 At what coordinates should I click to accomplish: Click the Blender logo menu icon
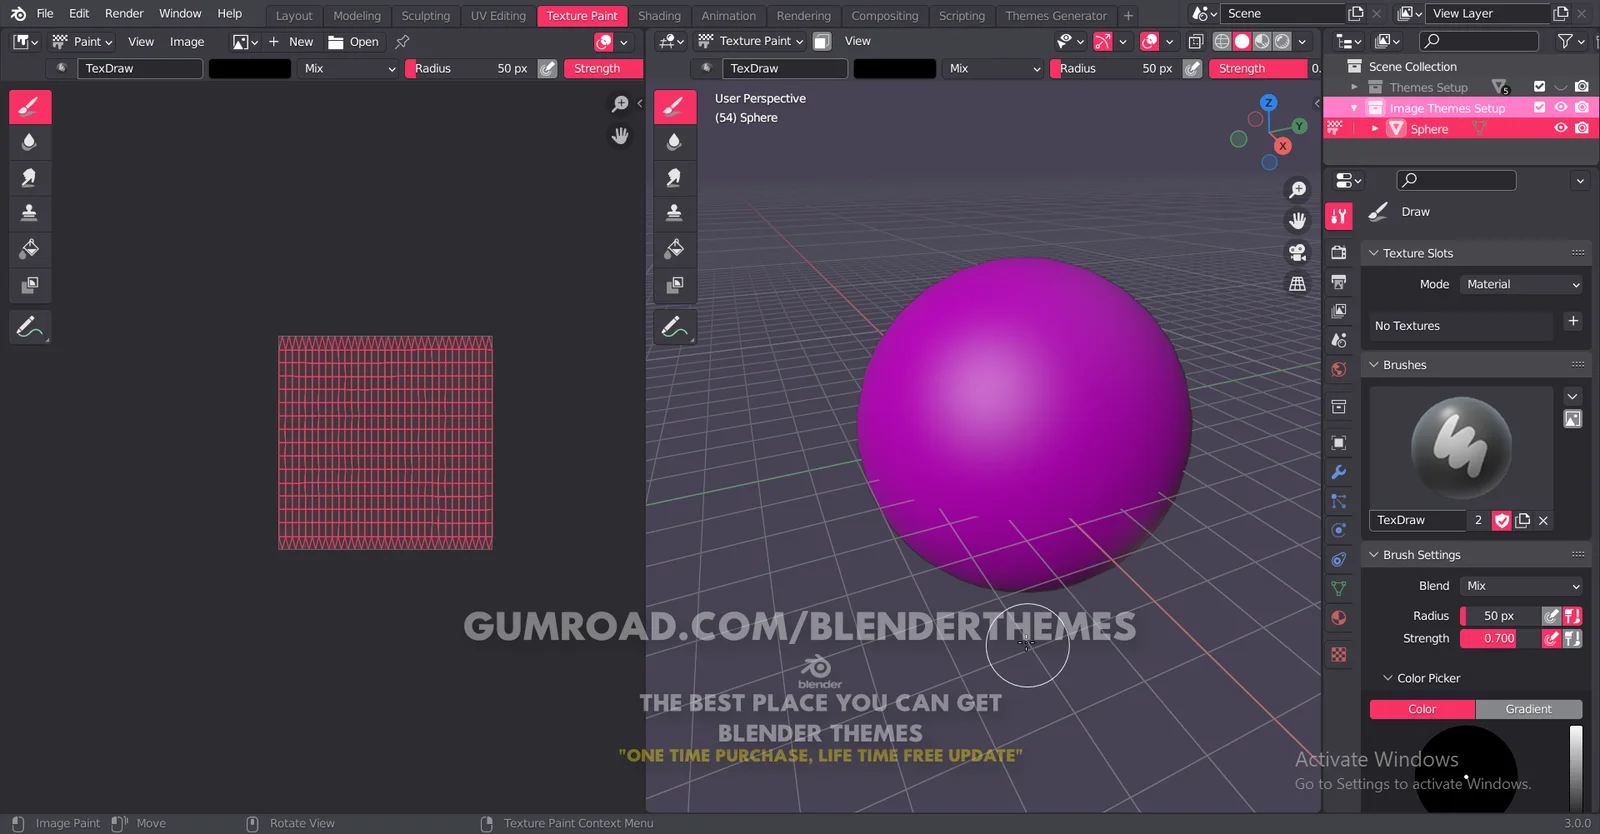coord(18,14)
